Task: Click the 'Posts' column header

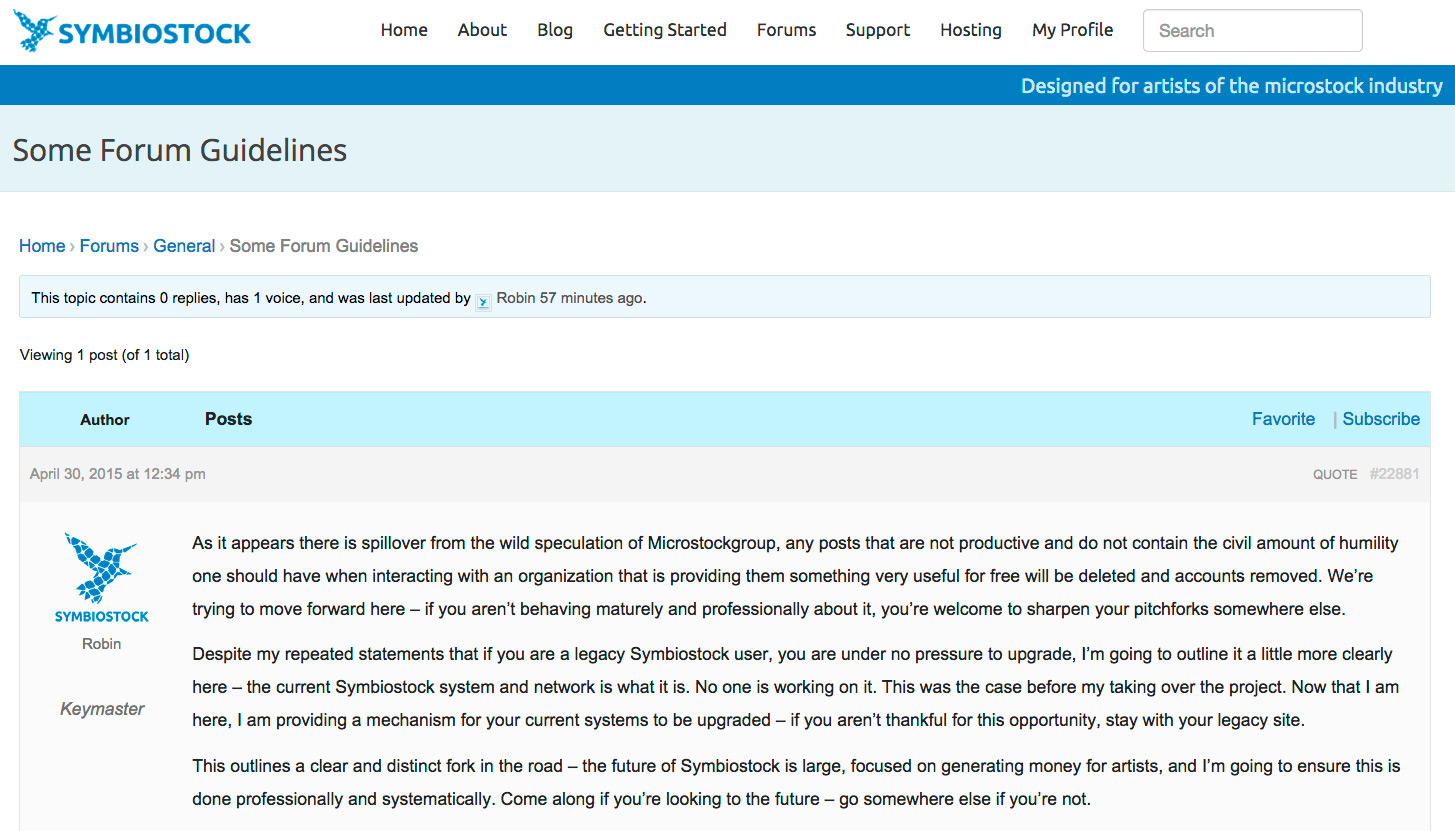Action: [x=228, y=419]
